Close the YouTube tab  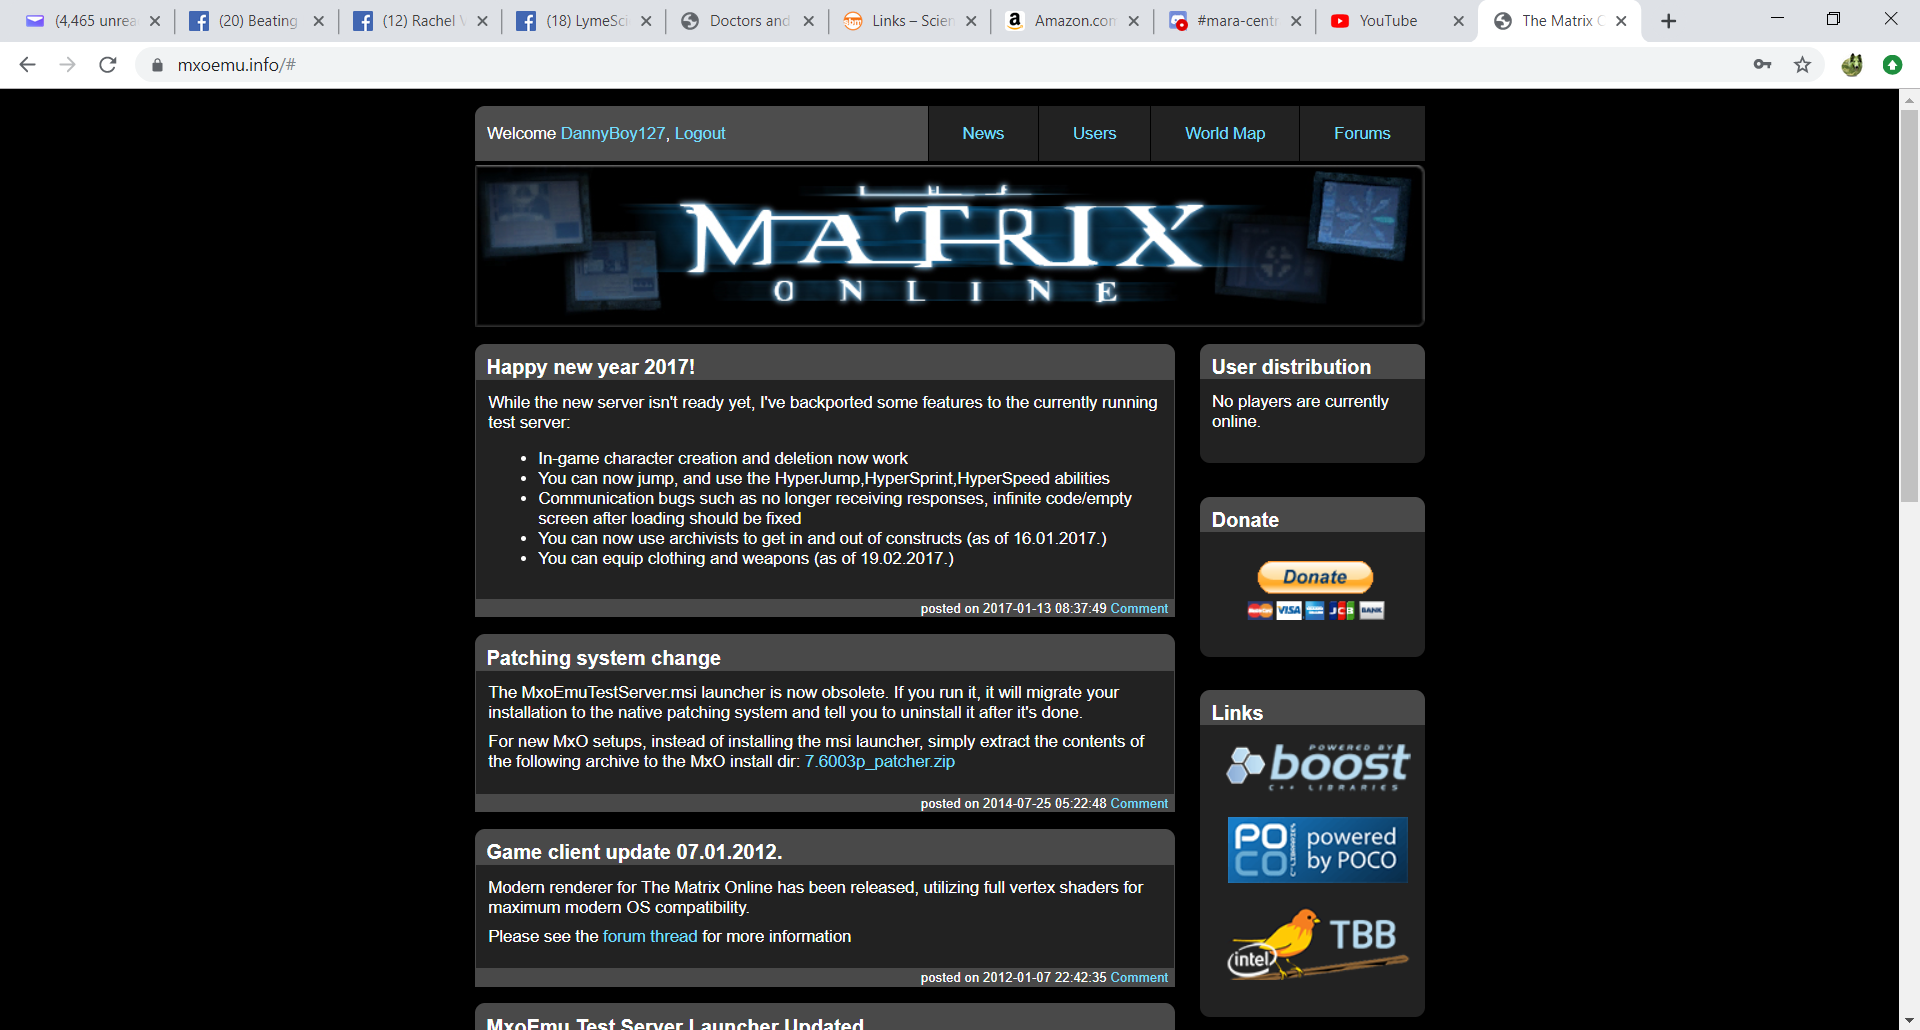1458,21
